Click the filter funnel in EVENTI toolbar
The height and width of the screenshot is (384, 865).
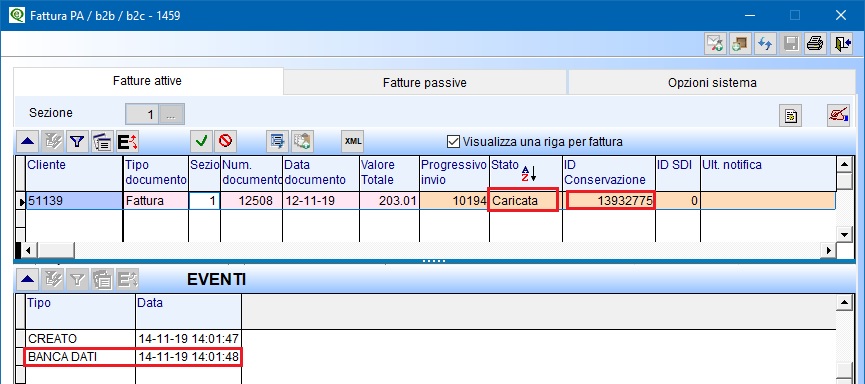click(x=77, y=280)
